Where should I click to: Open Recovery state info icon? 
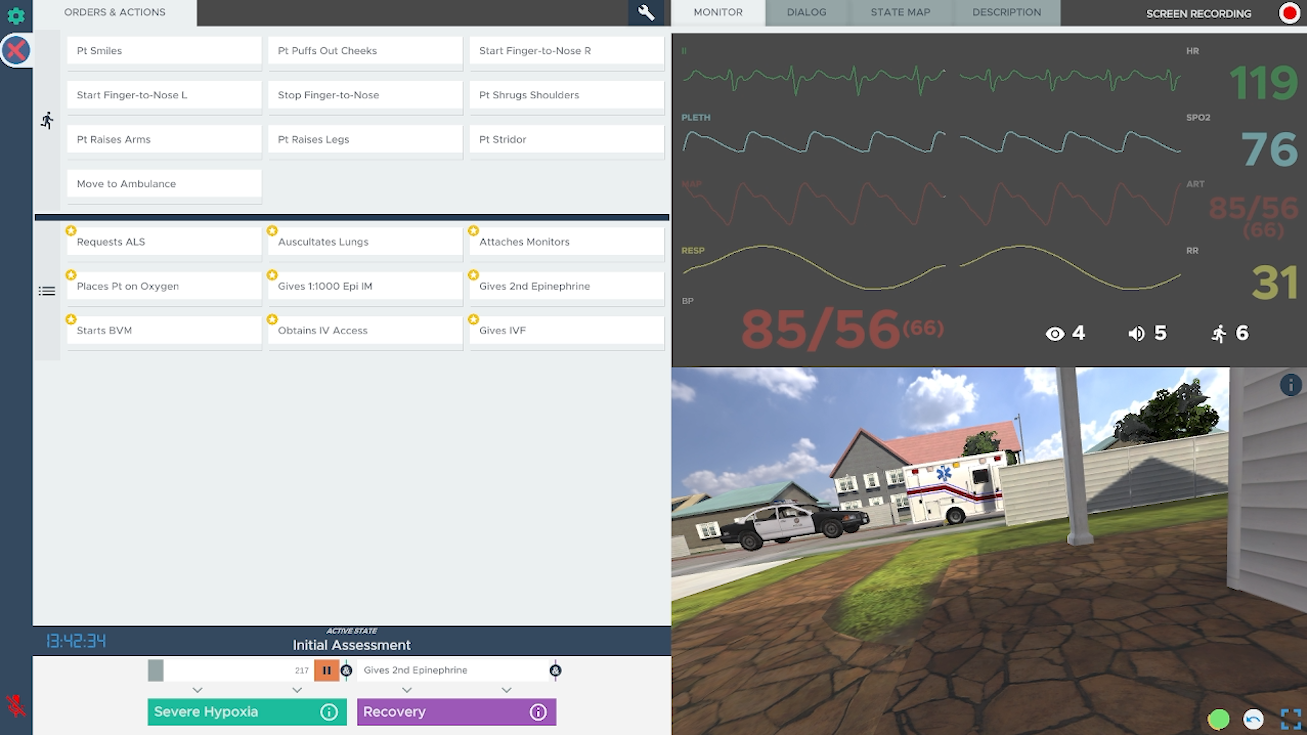pos(538,712)
